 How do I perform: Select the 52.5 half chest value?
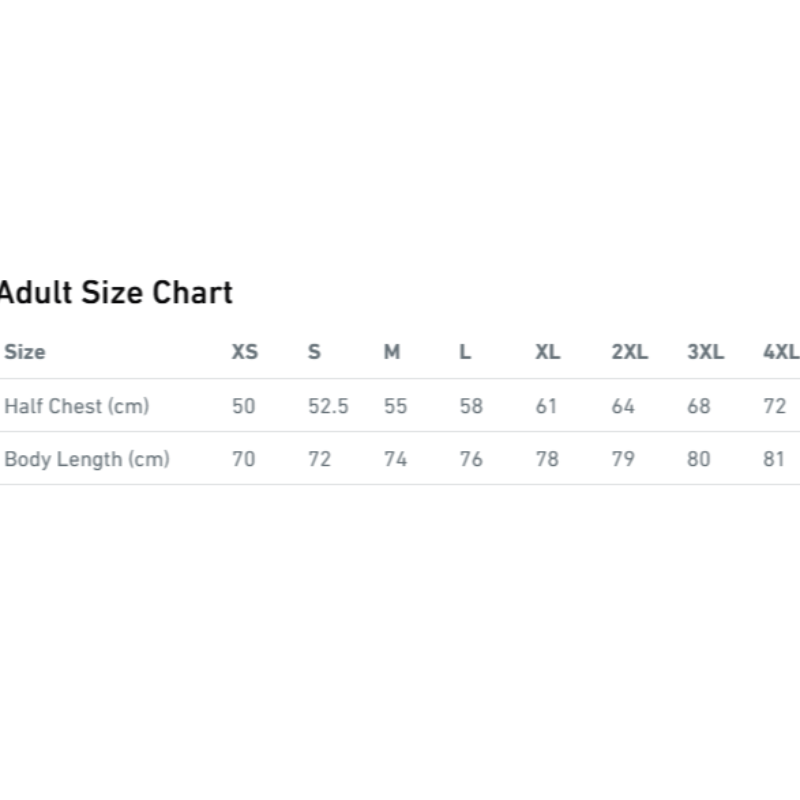coord(328,406)
